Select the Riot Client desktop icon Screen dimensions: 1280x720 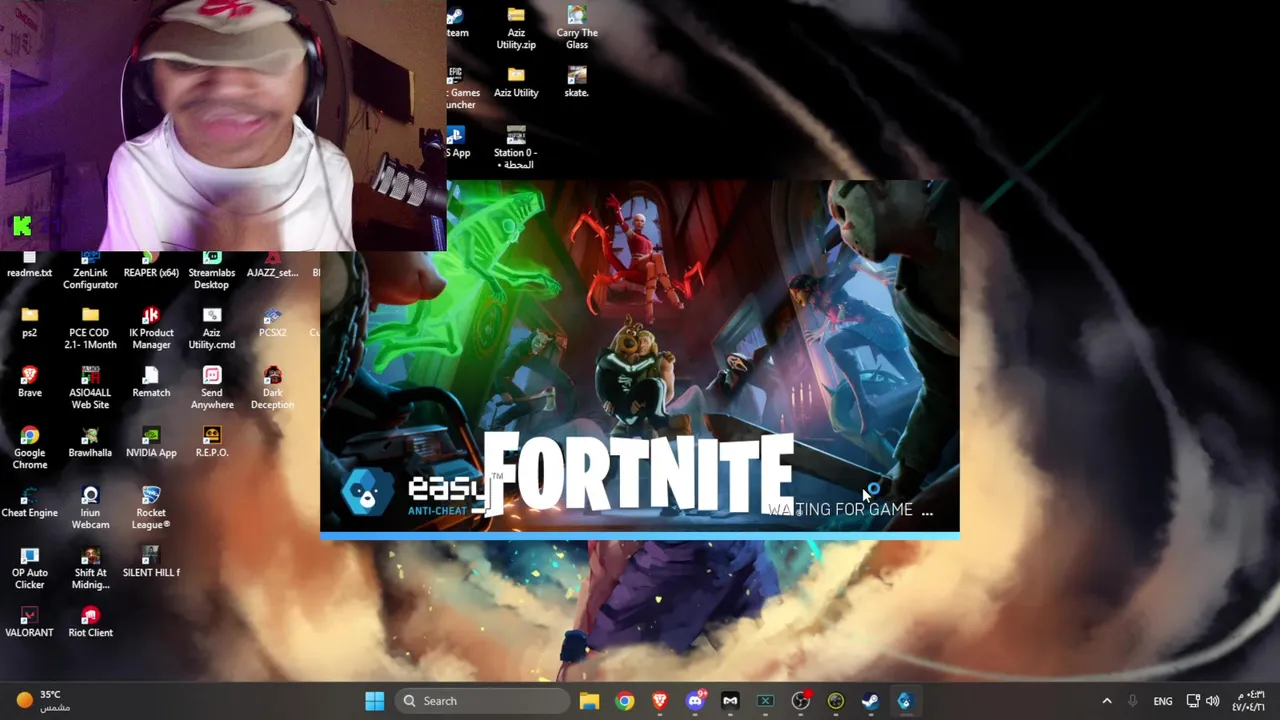(90, 622)
